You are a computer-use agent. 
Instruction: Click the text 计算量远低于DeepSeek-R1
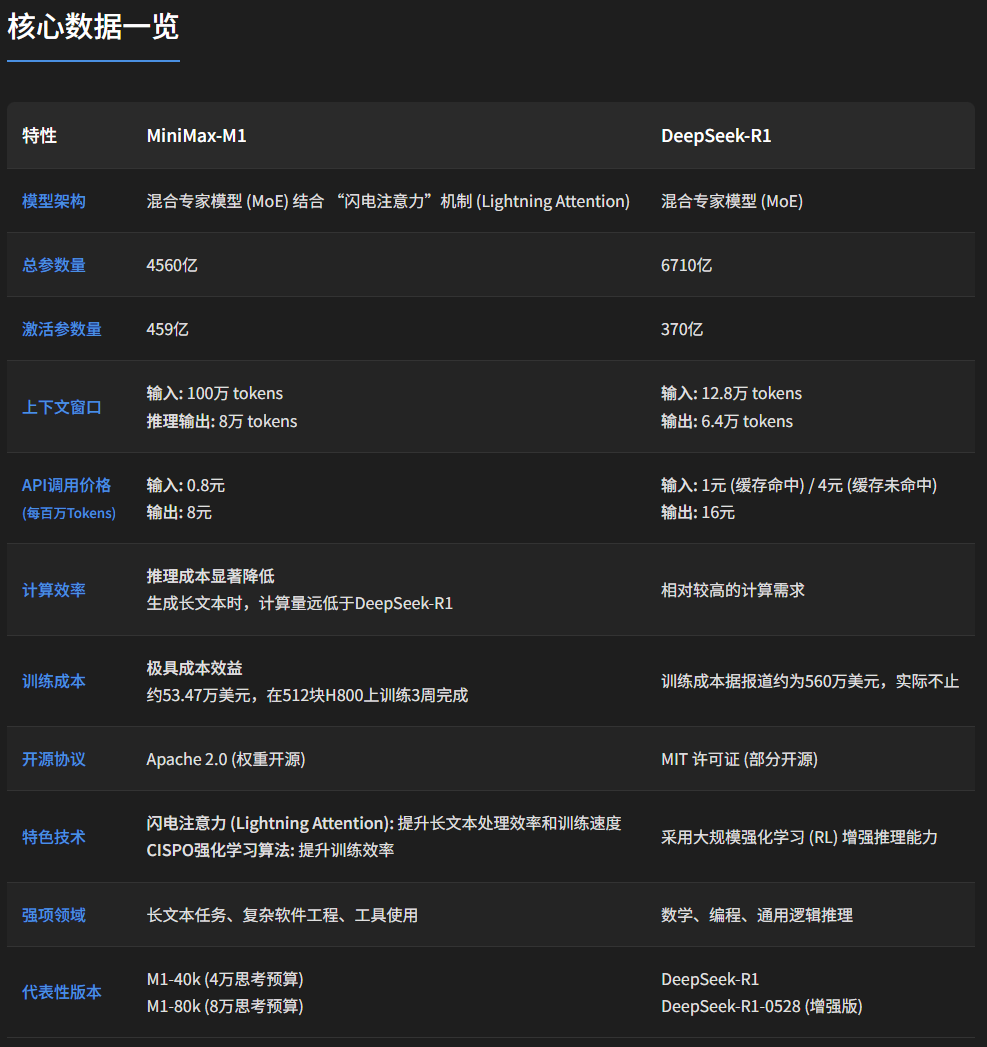(x=356, y=604)
